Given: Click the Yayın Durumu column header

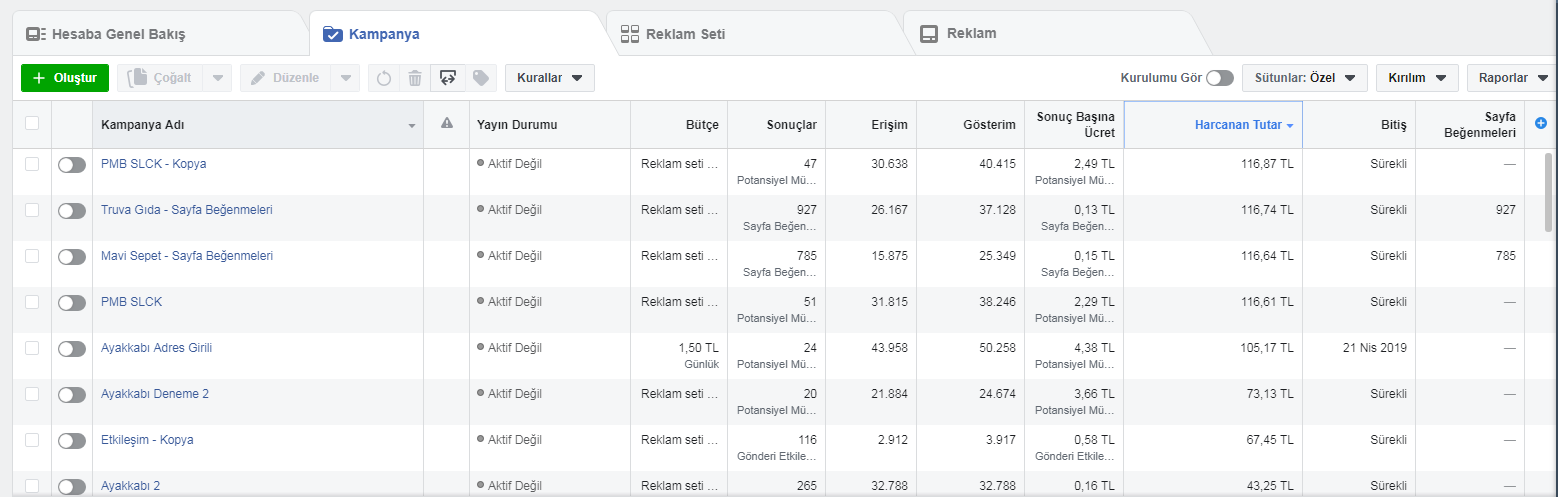Looking at the screenshot, I should [x=549, y=125].
